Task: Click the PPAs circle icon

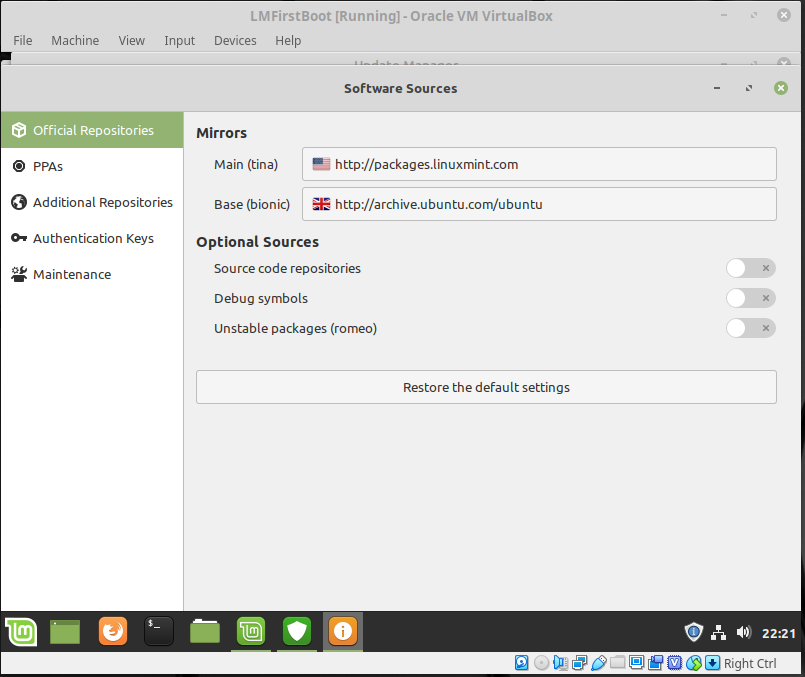Action: point(19,166)
